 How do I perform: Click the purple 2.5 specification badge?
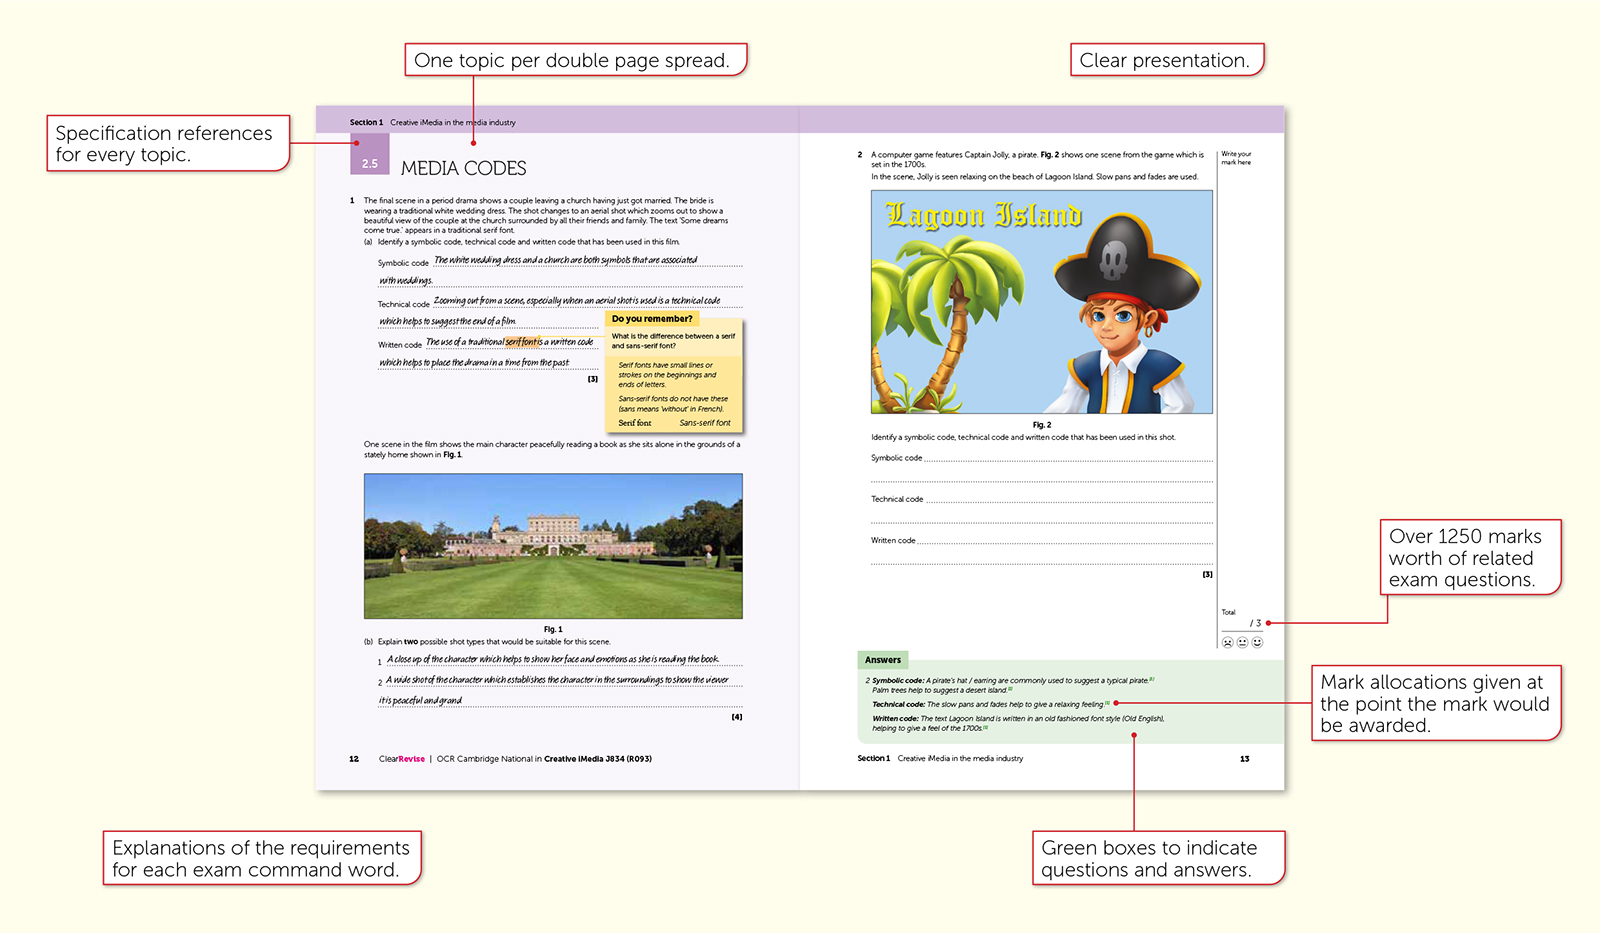pos(369,158)
